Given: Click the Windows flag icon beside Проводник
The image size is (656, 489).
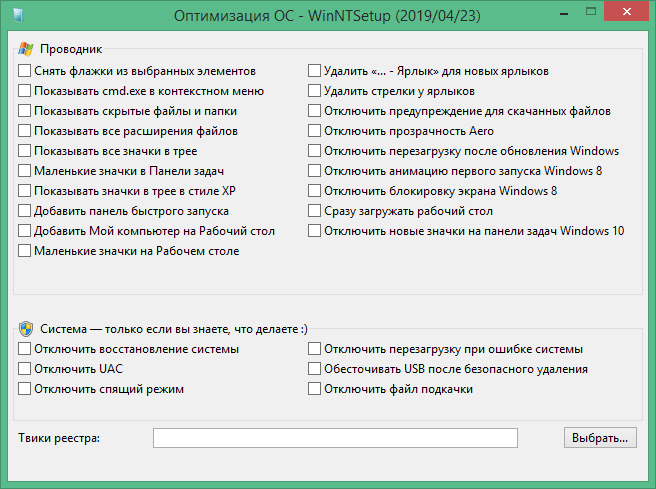Looking at the screenshot, I should (x=26, y=49).
